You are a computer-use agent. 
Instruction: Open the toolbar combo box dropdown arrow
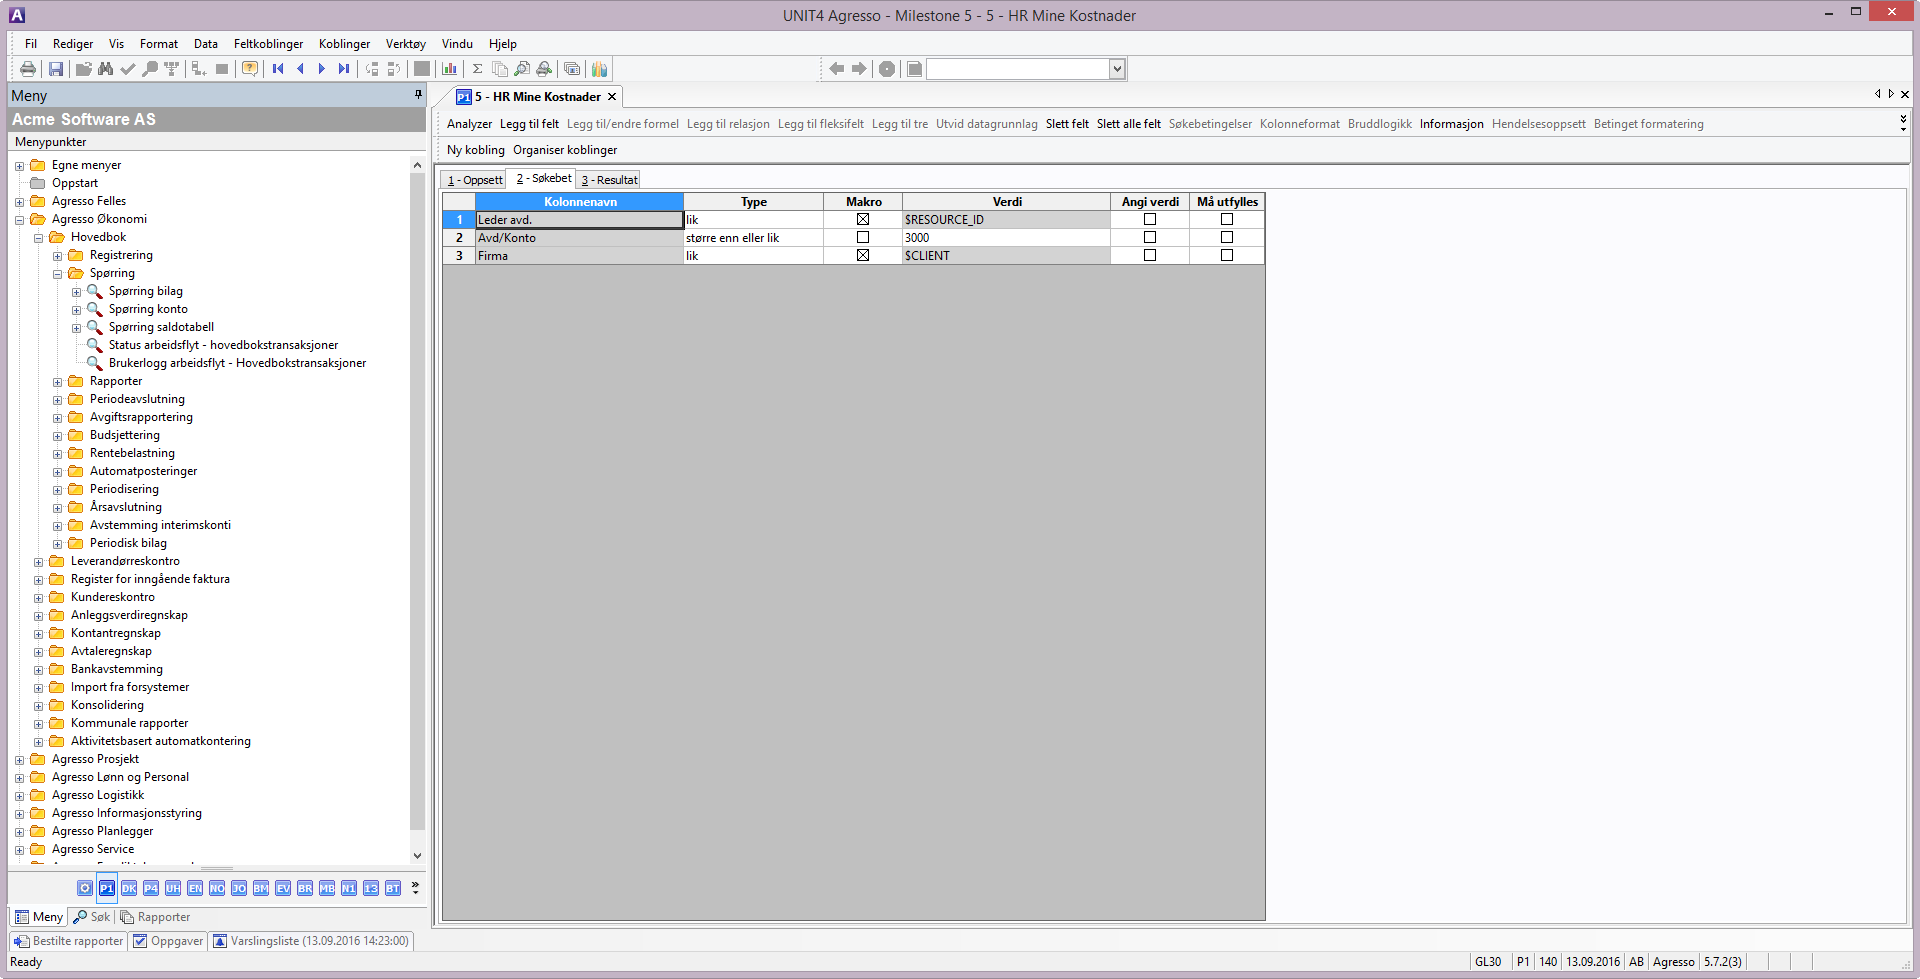(x=1117, y=69)
